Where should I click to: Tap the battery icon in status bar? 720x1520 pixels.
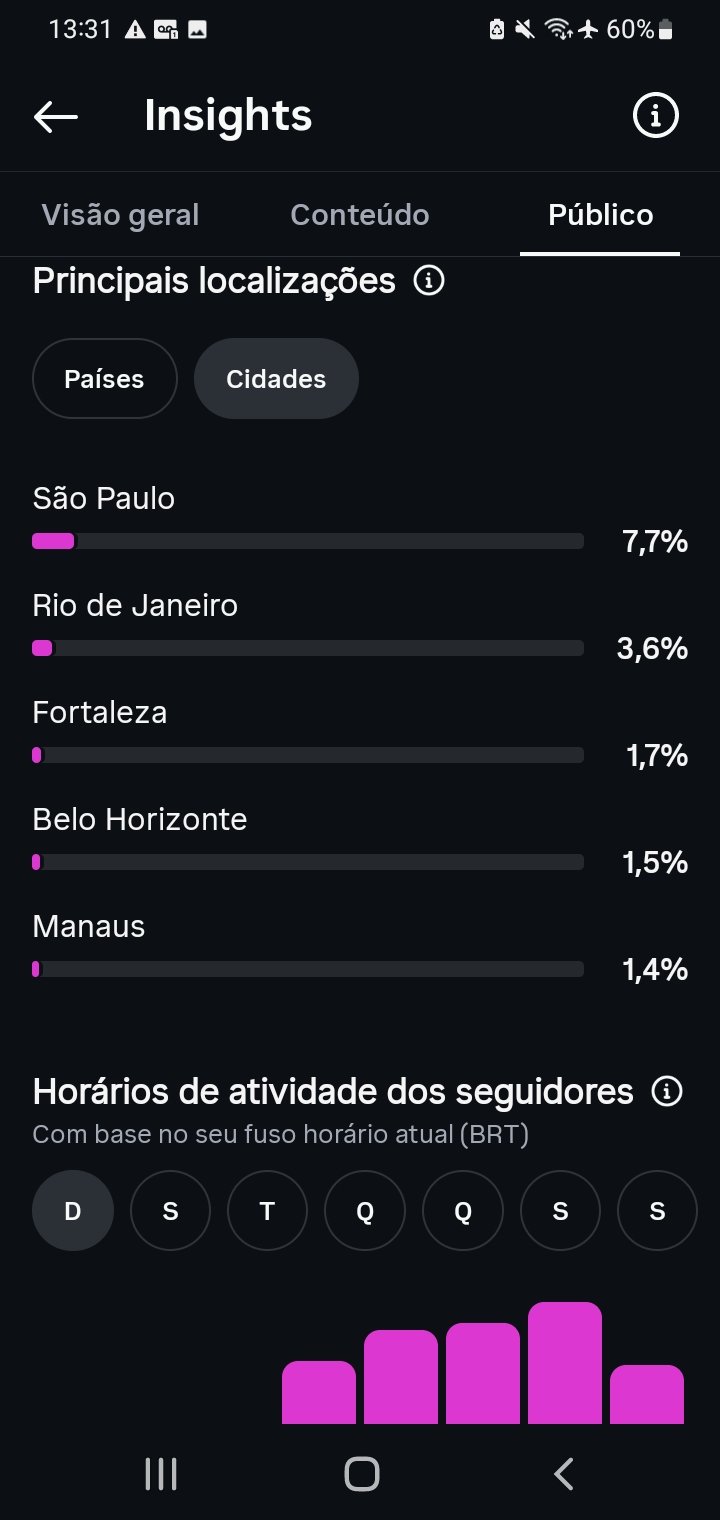[665, 30]
